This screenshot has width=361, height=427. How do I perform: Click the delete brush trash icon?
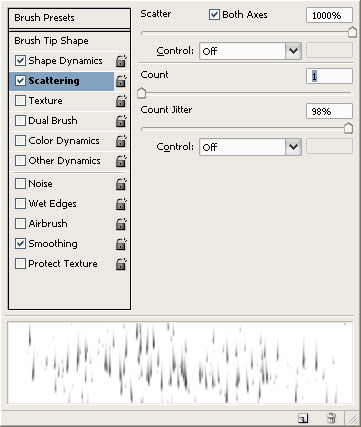click(331, 418)
